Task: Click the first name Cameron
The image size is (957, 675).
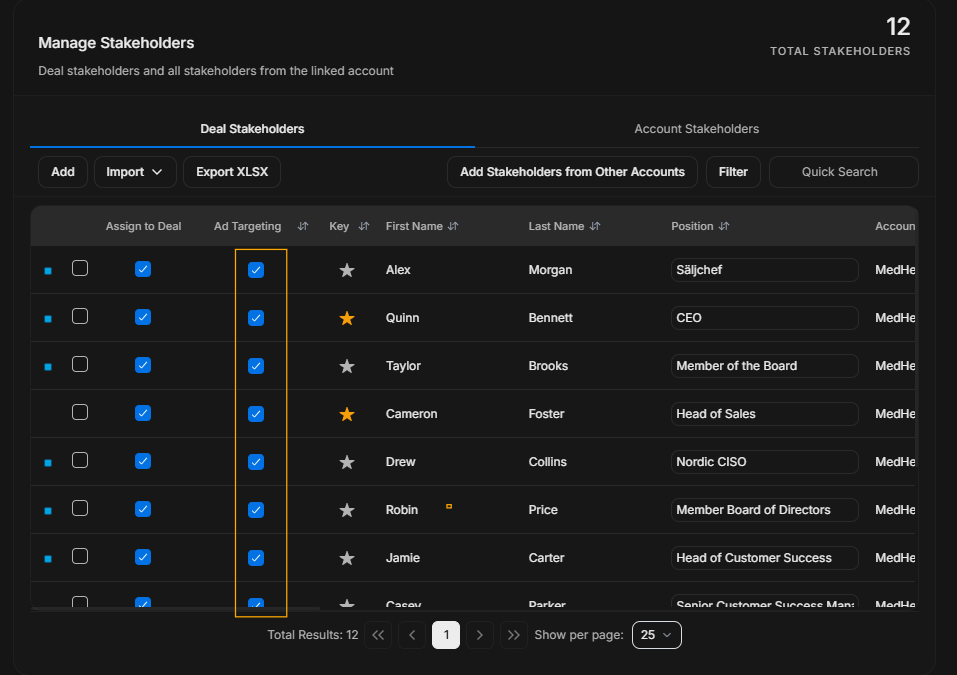Action: 411,414
